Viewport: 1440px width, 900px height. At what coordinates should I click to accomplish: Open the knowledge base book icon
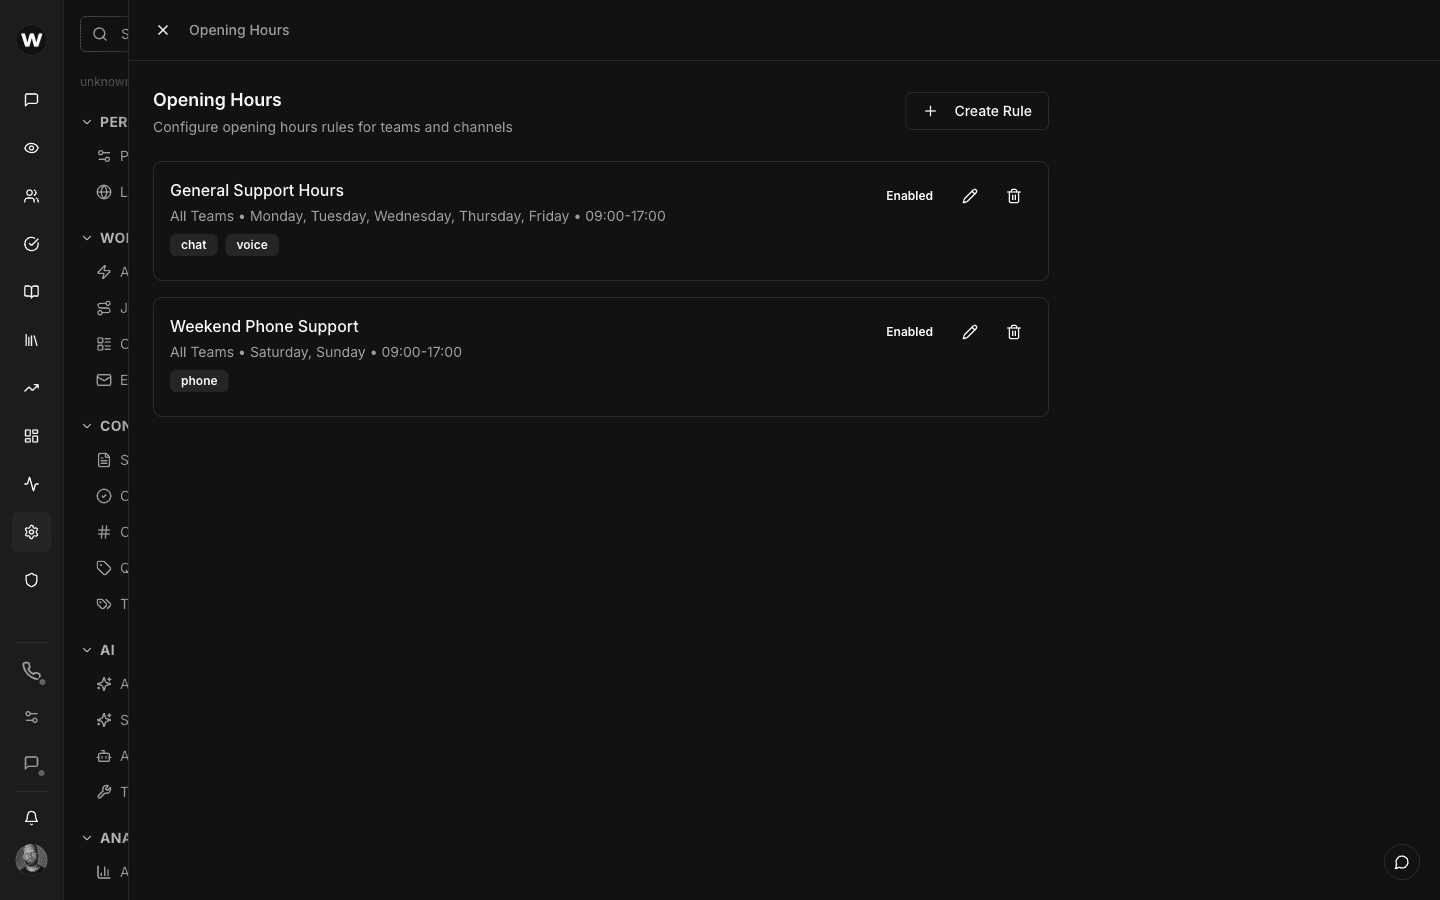coord(32,292)
